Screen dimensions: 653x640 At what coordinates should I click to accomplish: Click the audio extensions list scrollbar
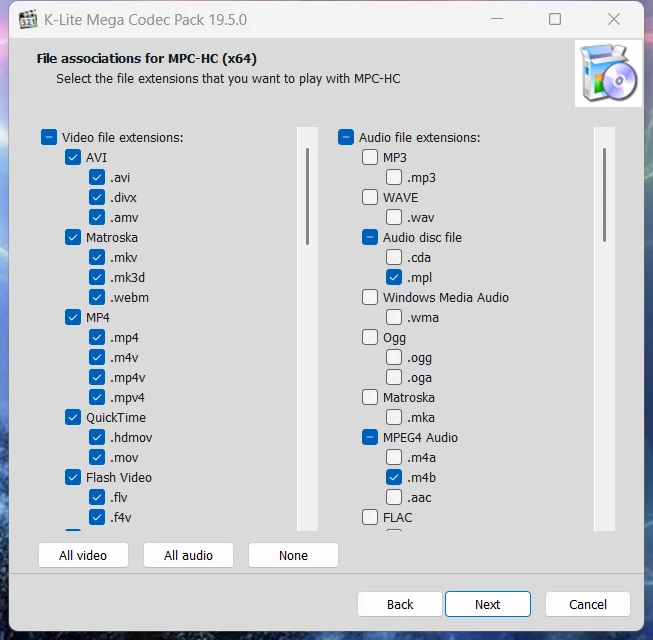click(x=604, y=196)
